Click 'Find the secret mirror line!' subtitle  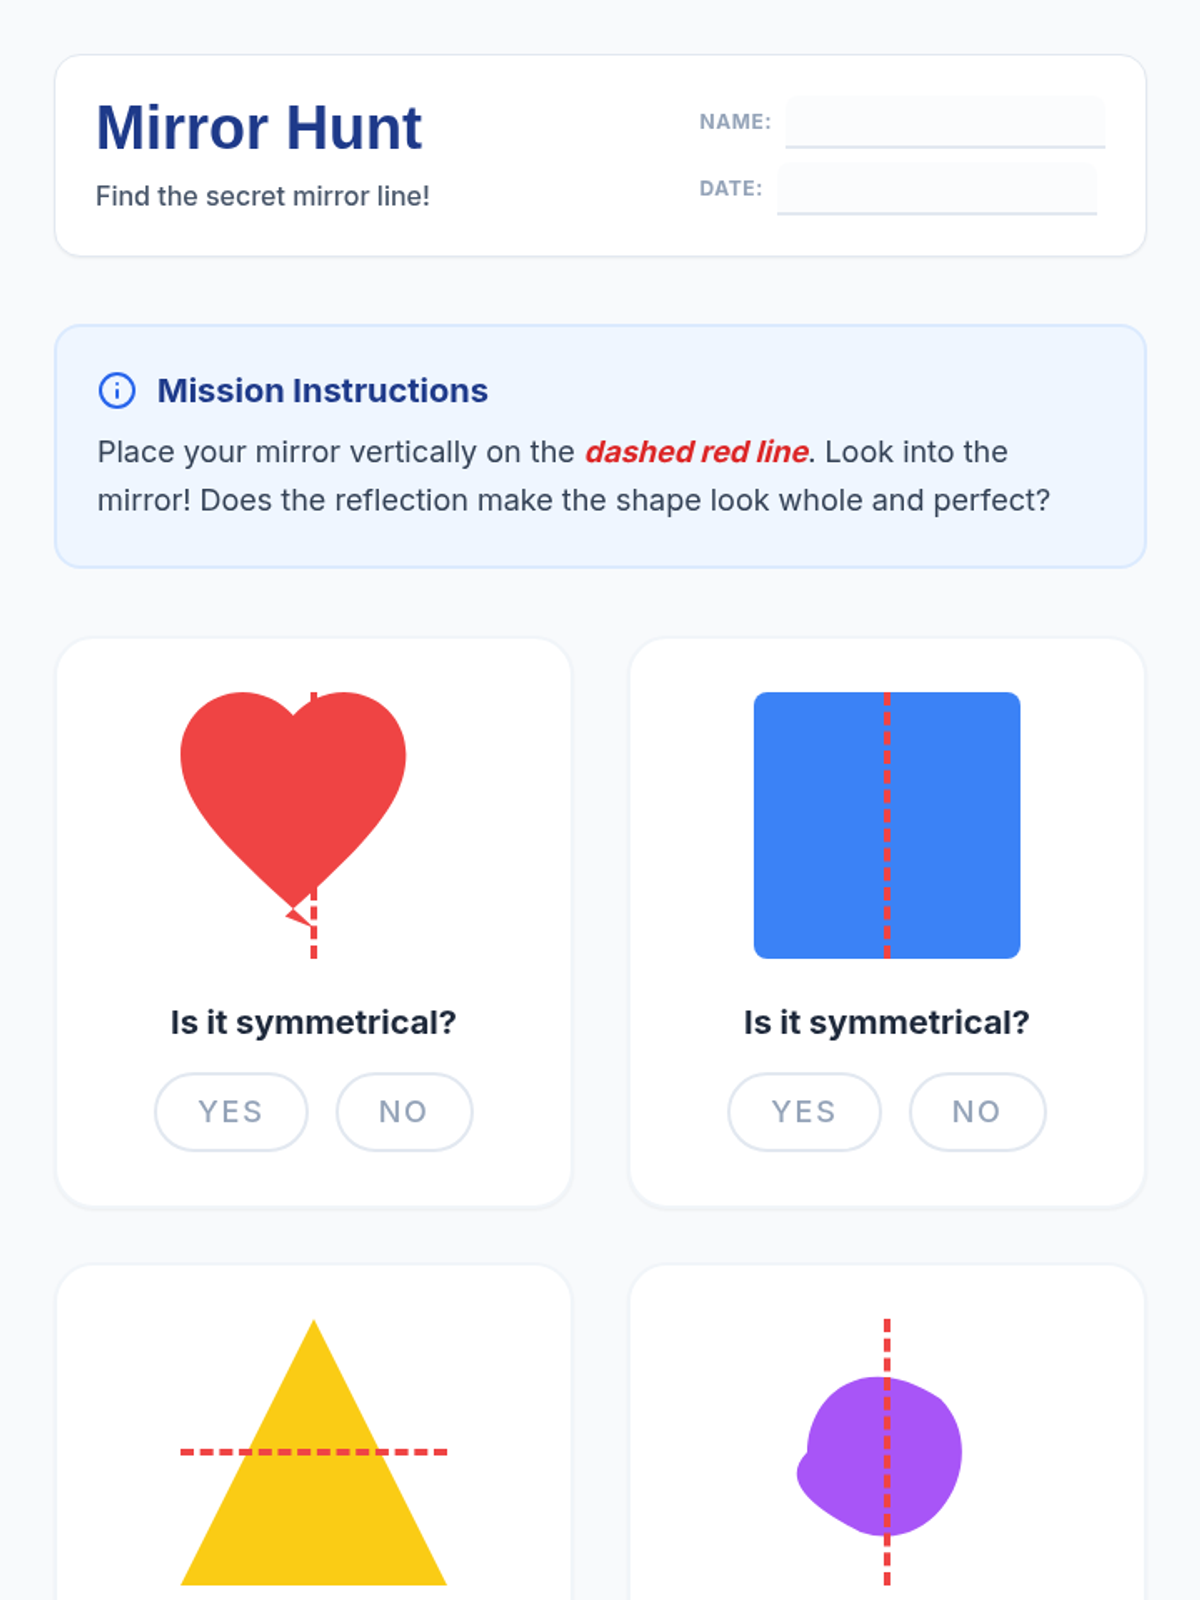pos(263,196)
